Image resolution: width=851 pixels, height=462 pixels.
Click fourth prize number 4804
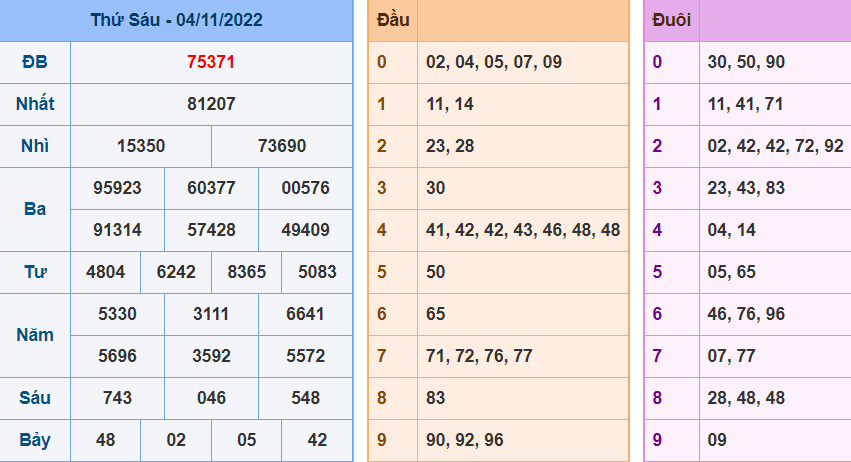(105, 272)
